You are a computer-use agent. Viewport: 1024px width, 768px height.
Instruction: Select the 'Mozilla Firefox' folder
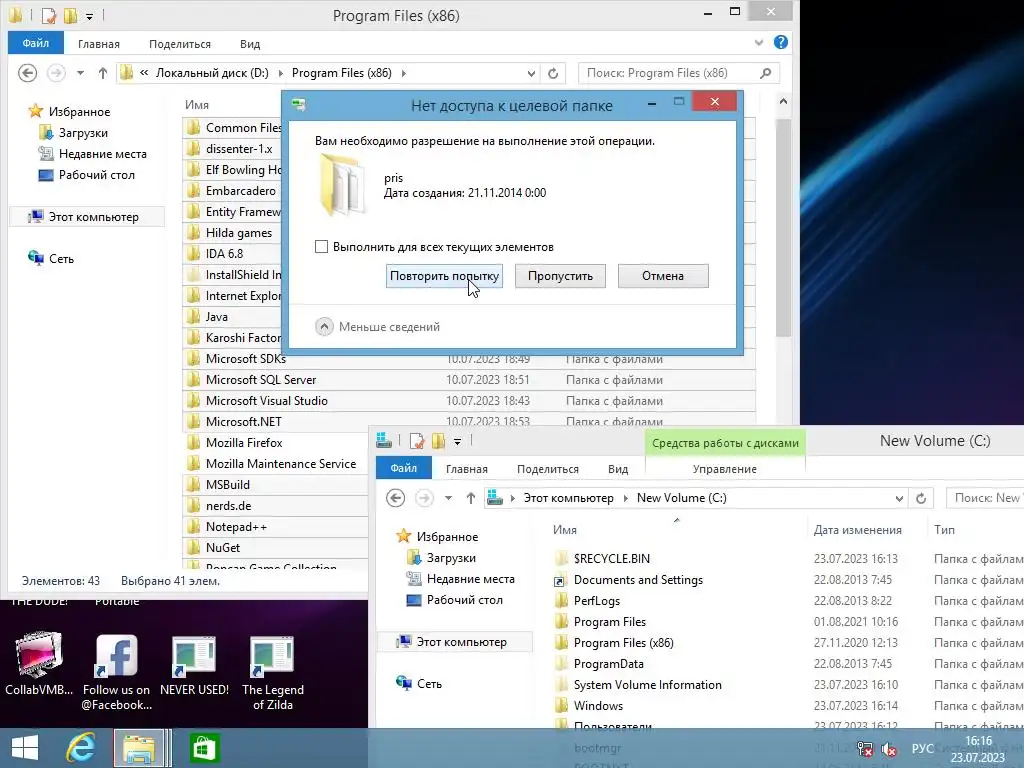pos(244,442)
